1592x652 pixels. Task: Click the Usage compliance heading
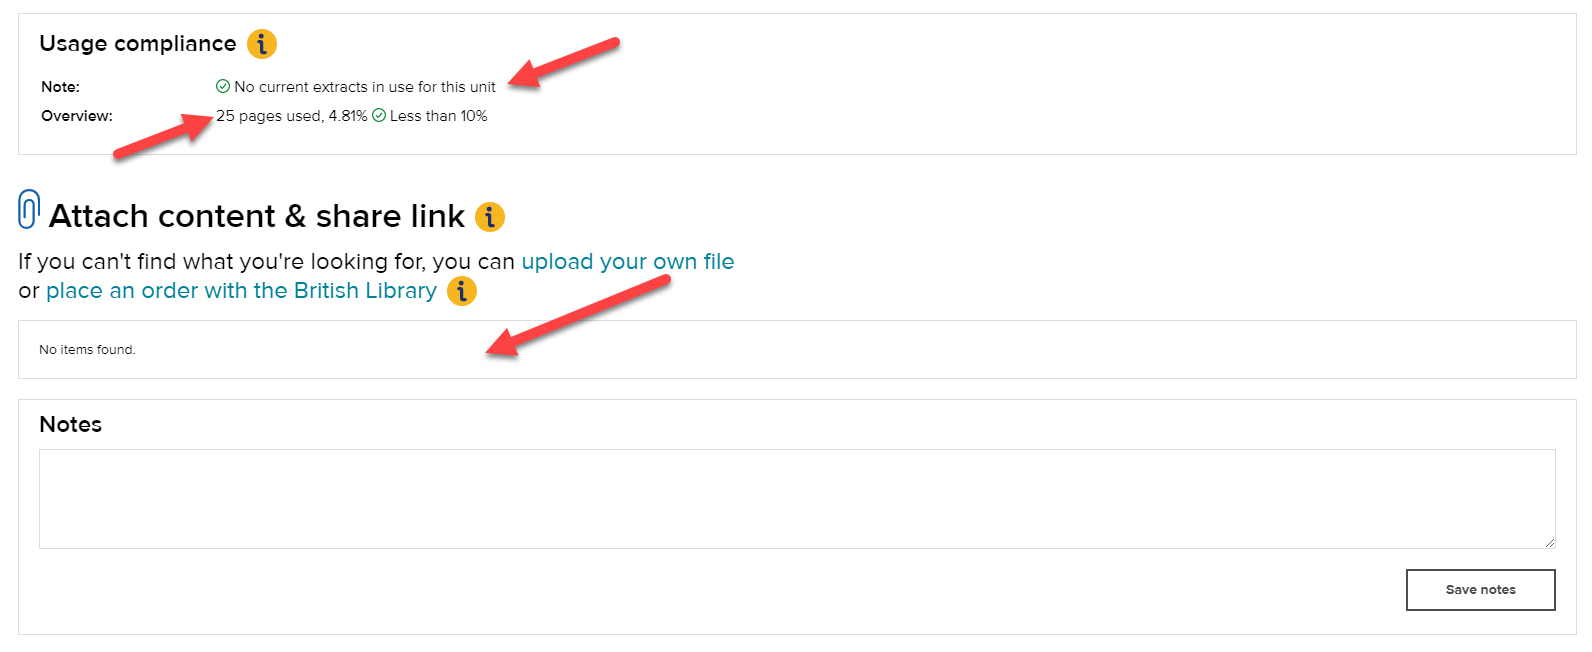(x=138, y=44)
